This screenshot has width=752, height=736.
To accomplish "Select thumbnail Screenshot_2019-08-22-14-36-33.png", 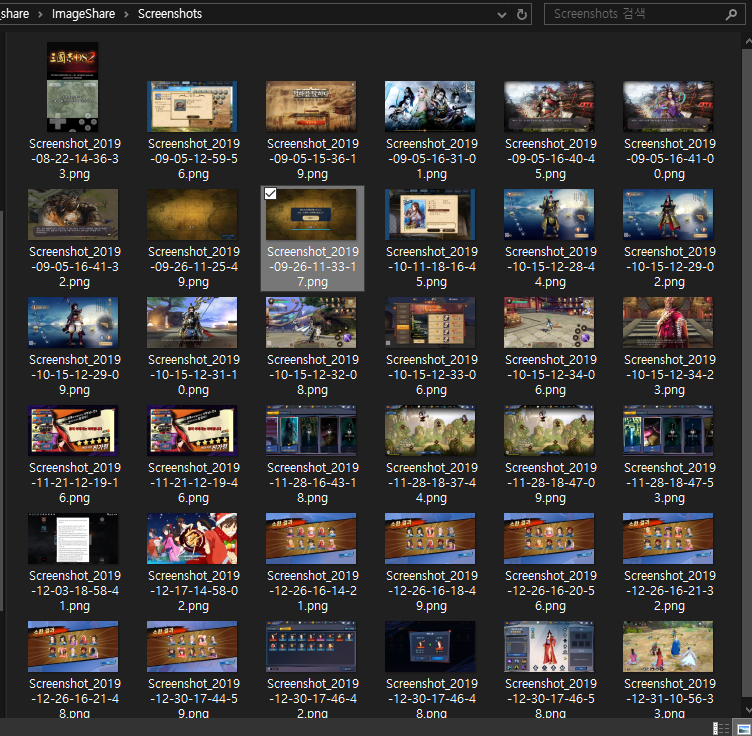I will pyautogui.click(x=72, y=87).
